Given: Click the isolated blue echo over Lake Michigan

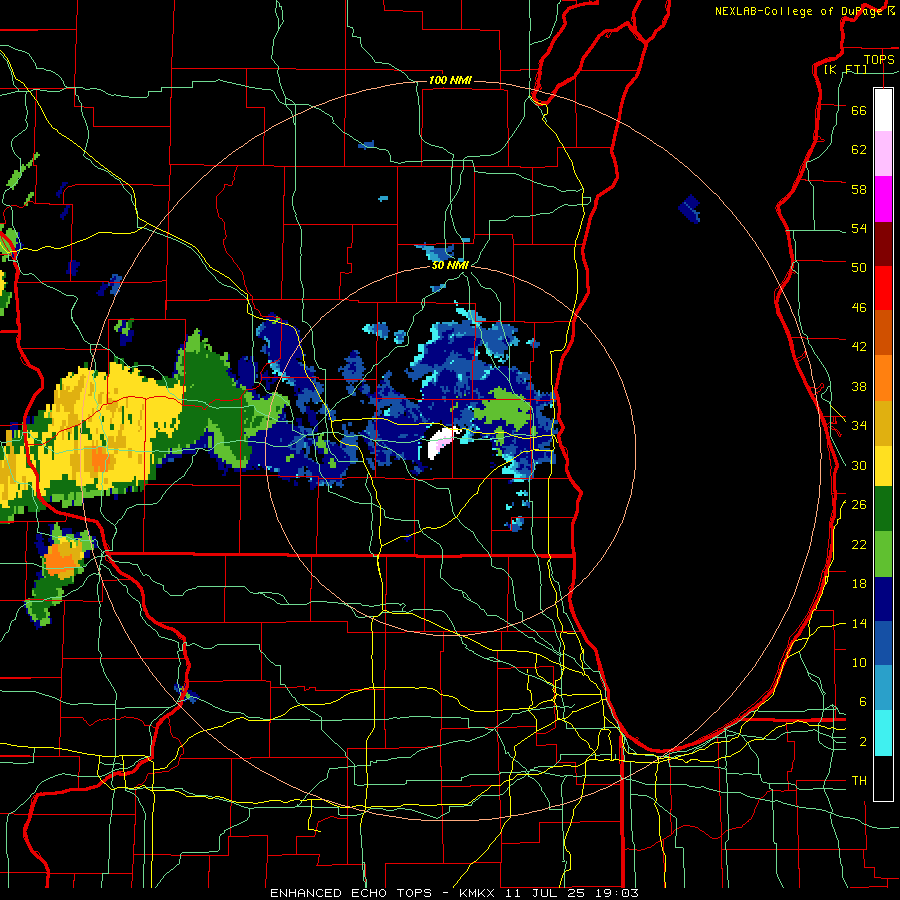Looking at the screenshot, I should coord(689,208).
